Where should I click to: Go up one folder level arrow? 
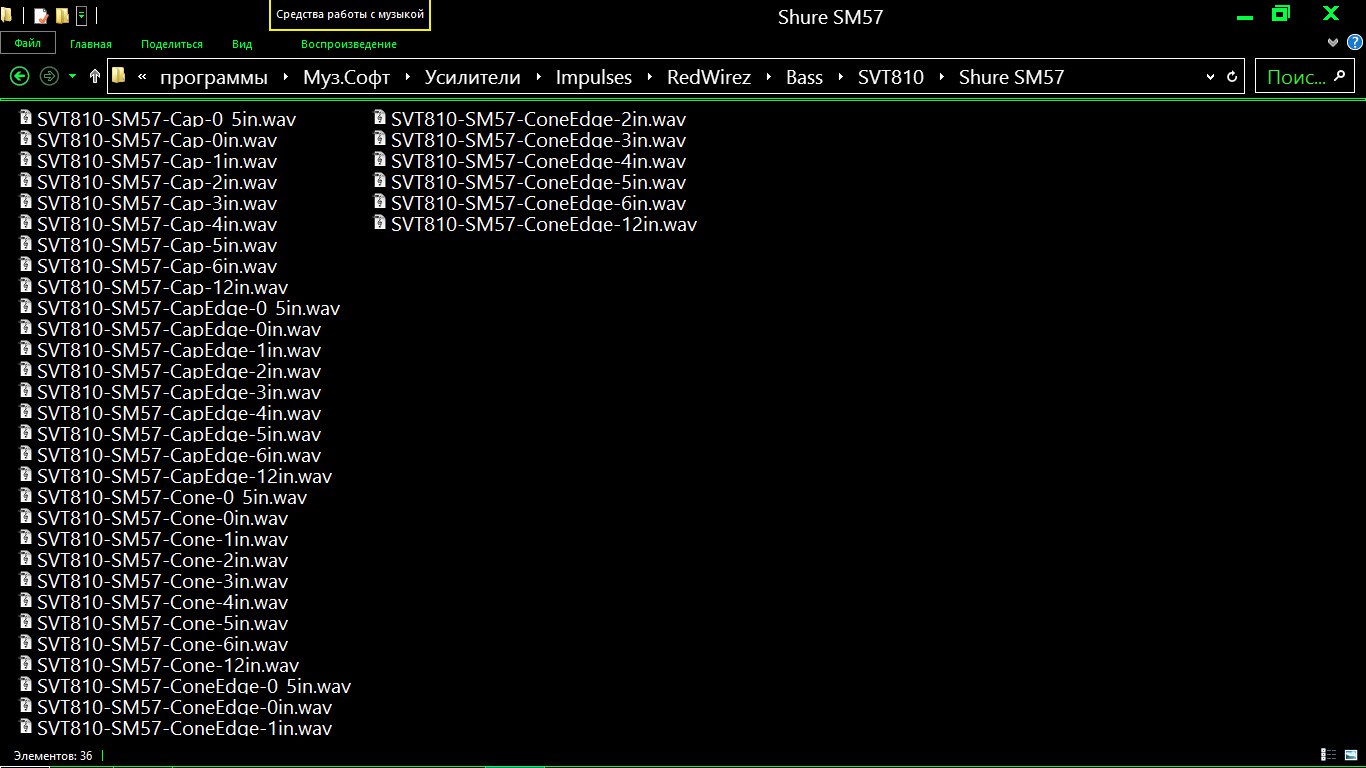click(95, 76)
